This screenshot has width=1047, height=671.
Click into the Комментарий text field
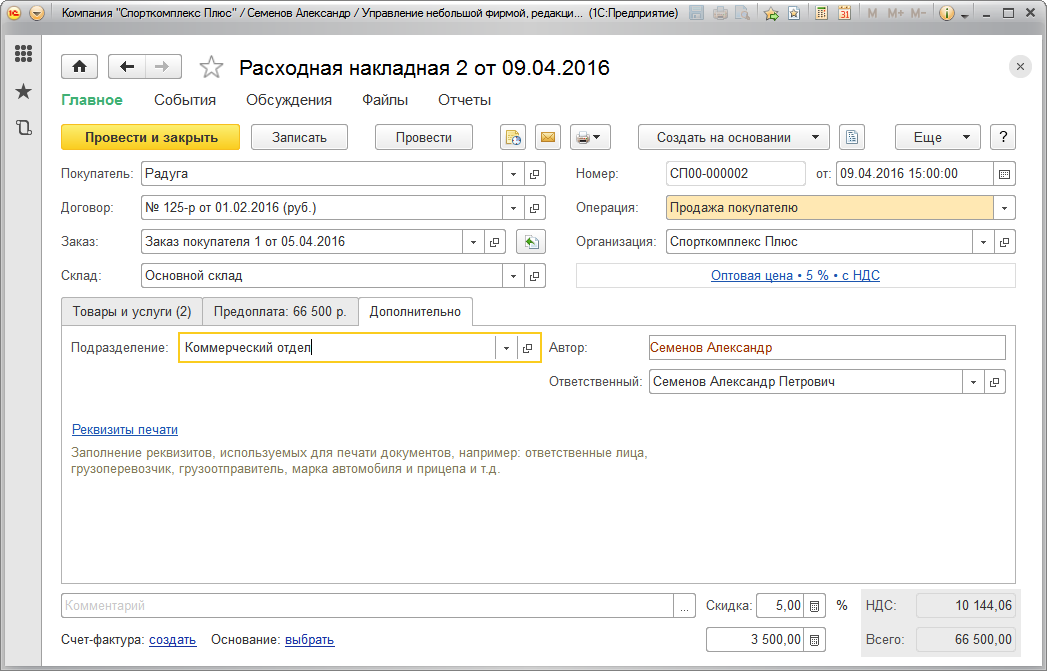click(x=367, y=606)
